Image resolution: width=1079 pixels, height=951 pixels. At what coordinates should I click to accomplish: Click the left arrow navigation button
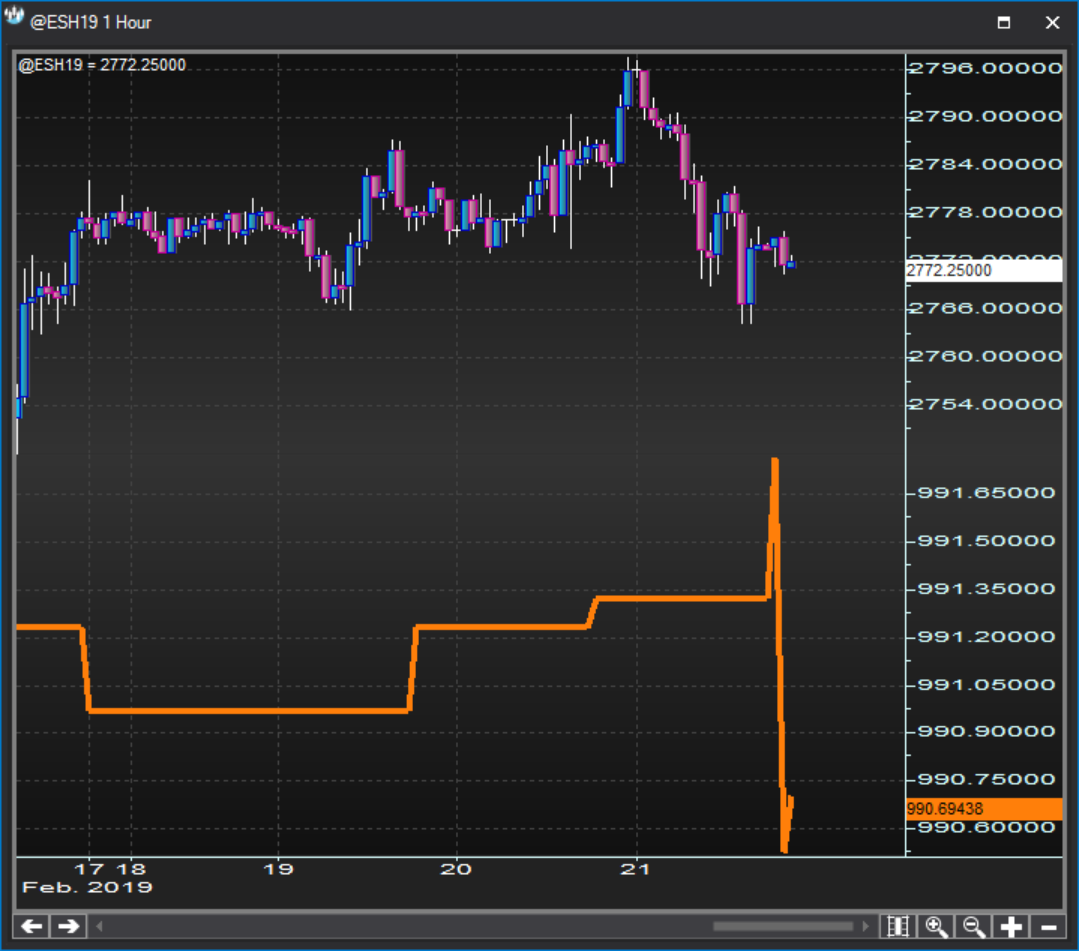32,926
